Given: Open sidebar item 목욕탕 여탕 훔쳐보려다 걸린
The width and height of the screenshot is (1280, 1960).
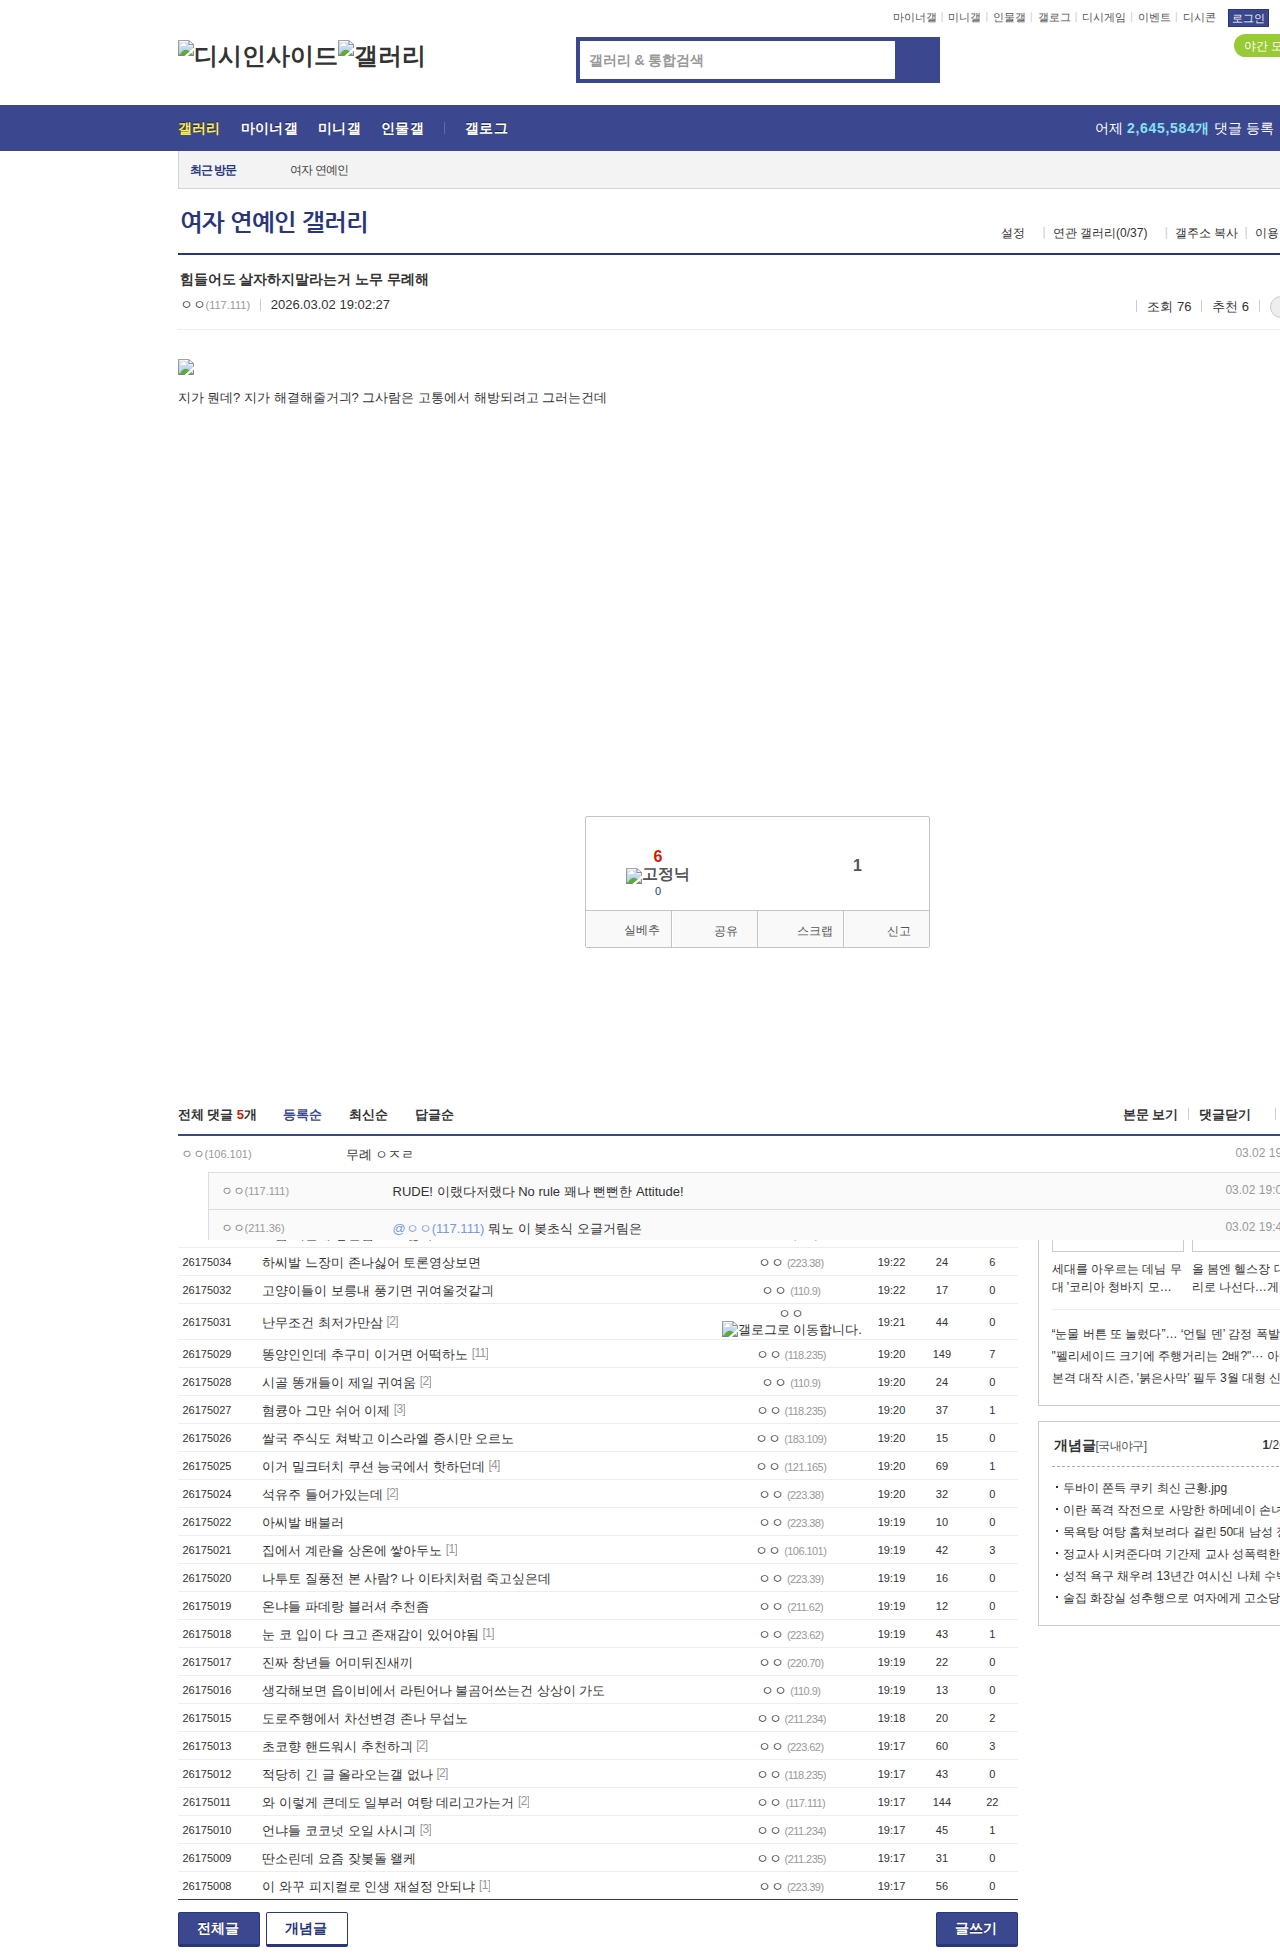Looking at the screenshot, I should [1171, 1532].
